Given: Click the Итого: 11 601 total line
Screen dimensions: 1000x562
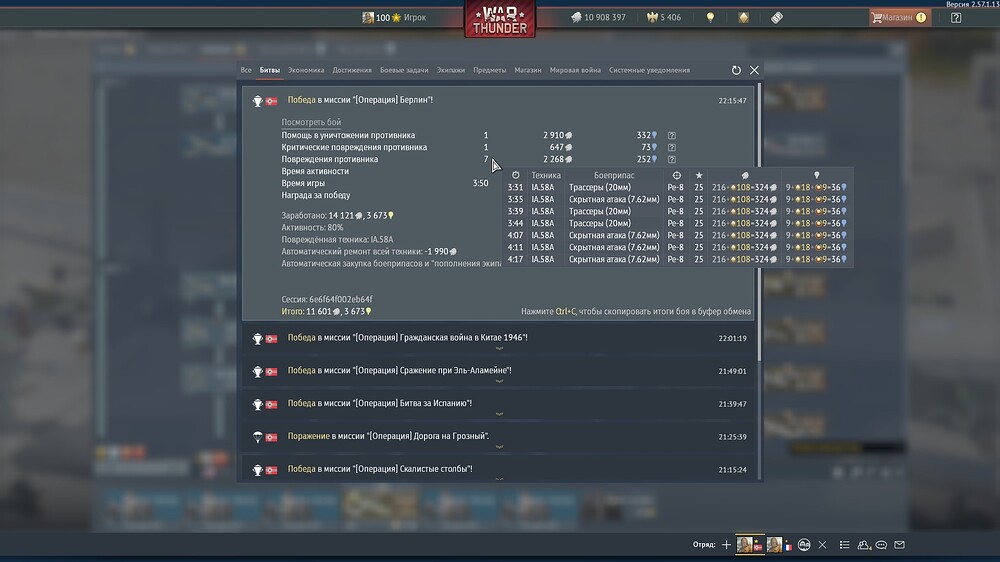Looking at the screenshot, I should click(x=327, y=311).
